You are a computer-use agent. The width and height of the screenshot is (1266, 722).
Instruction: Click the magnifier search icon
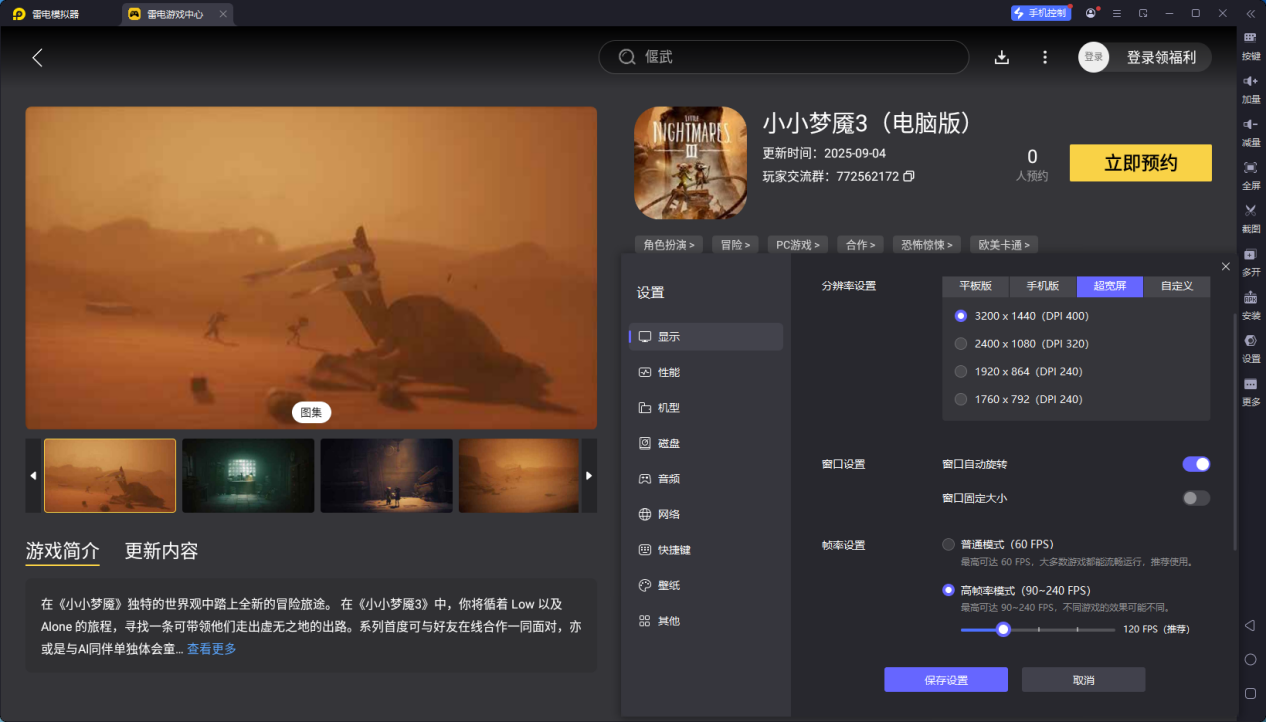click(627, 57)
